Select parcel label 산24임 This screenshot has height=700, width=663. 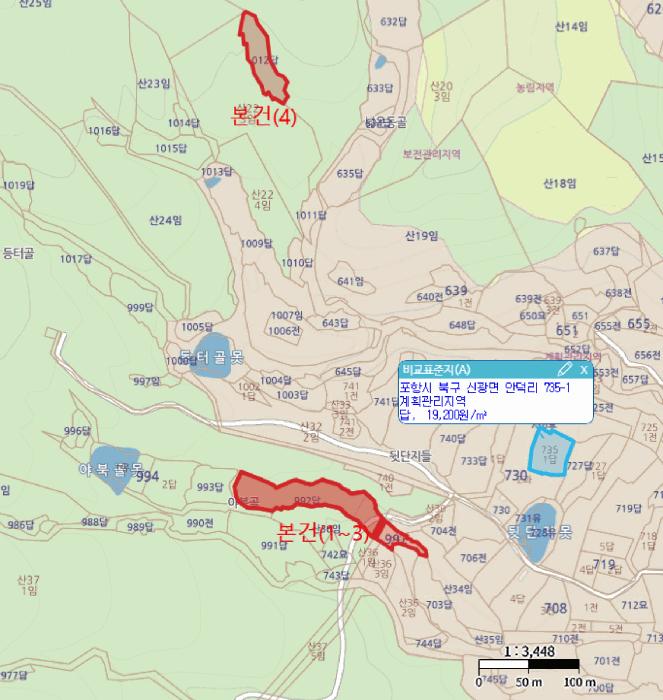coord(165,220)
